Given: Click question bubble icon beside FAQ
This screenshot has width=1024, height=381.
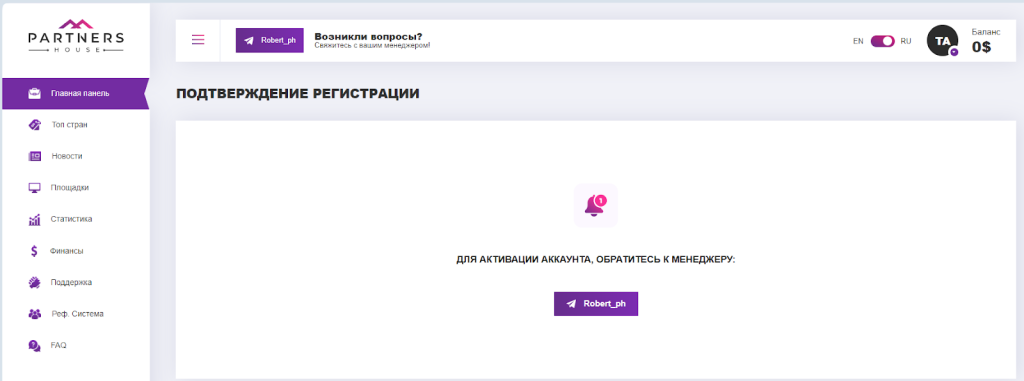Looking at the screenshot, I should 35,345.
